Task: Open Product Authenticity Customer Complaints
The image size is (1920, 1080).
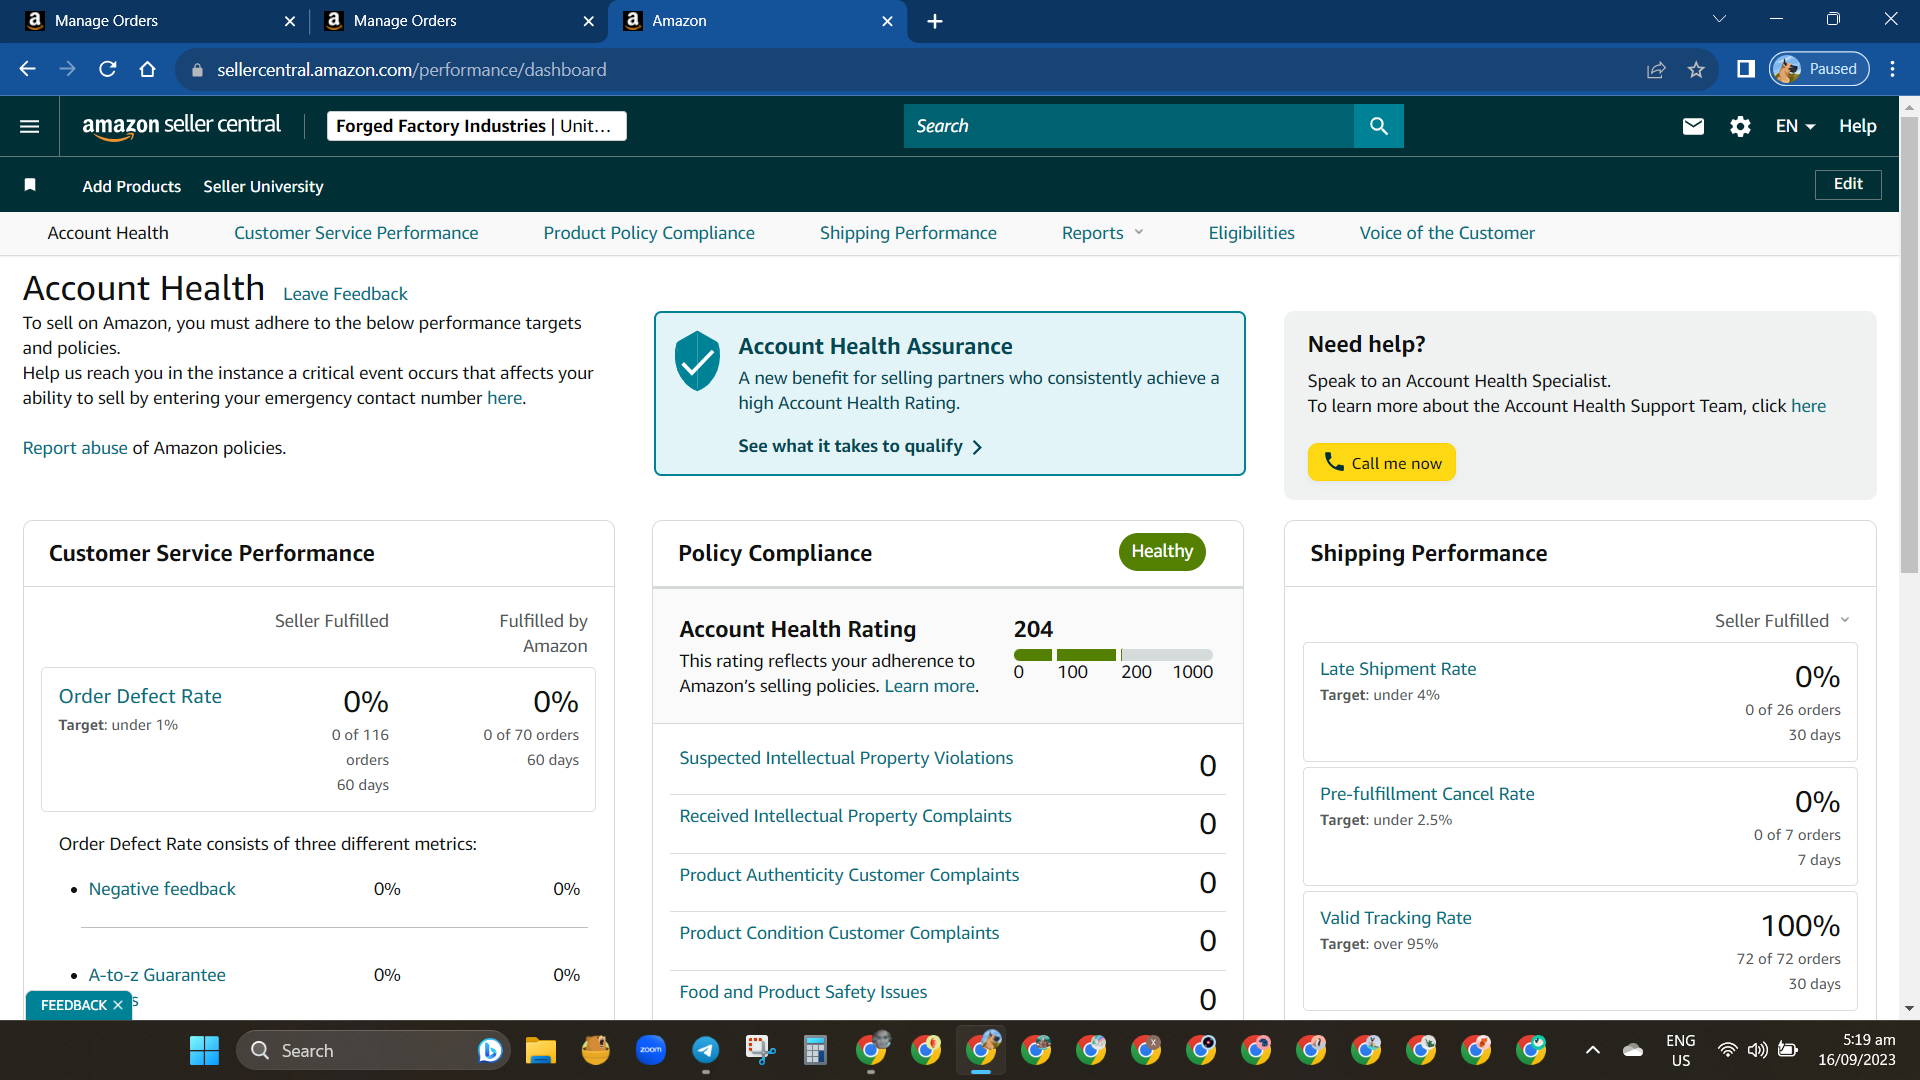Action: [849, 875]
